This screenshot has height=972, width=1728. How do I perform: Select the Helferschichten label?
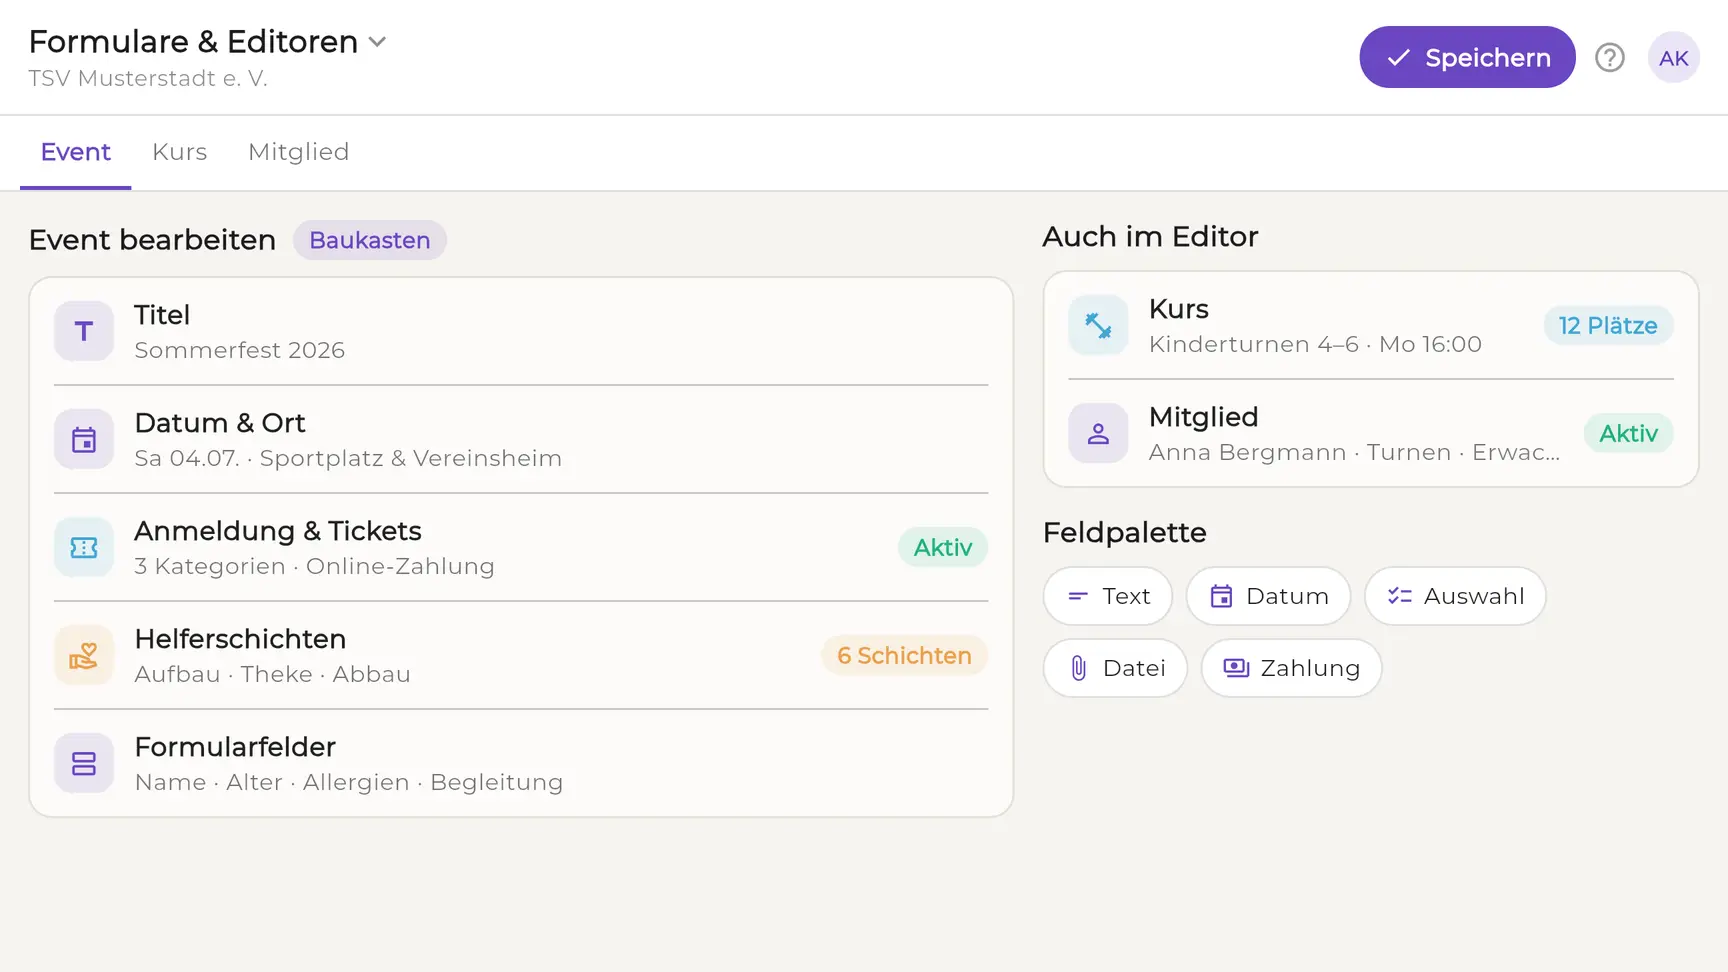[240, 639]
